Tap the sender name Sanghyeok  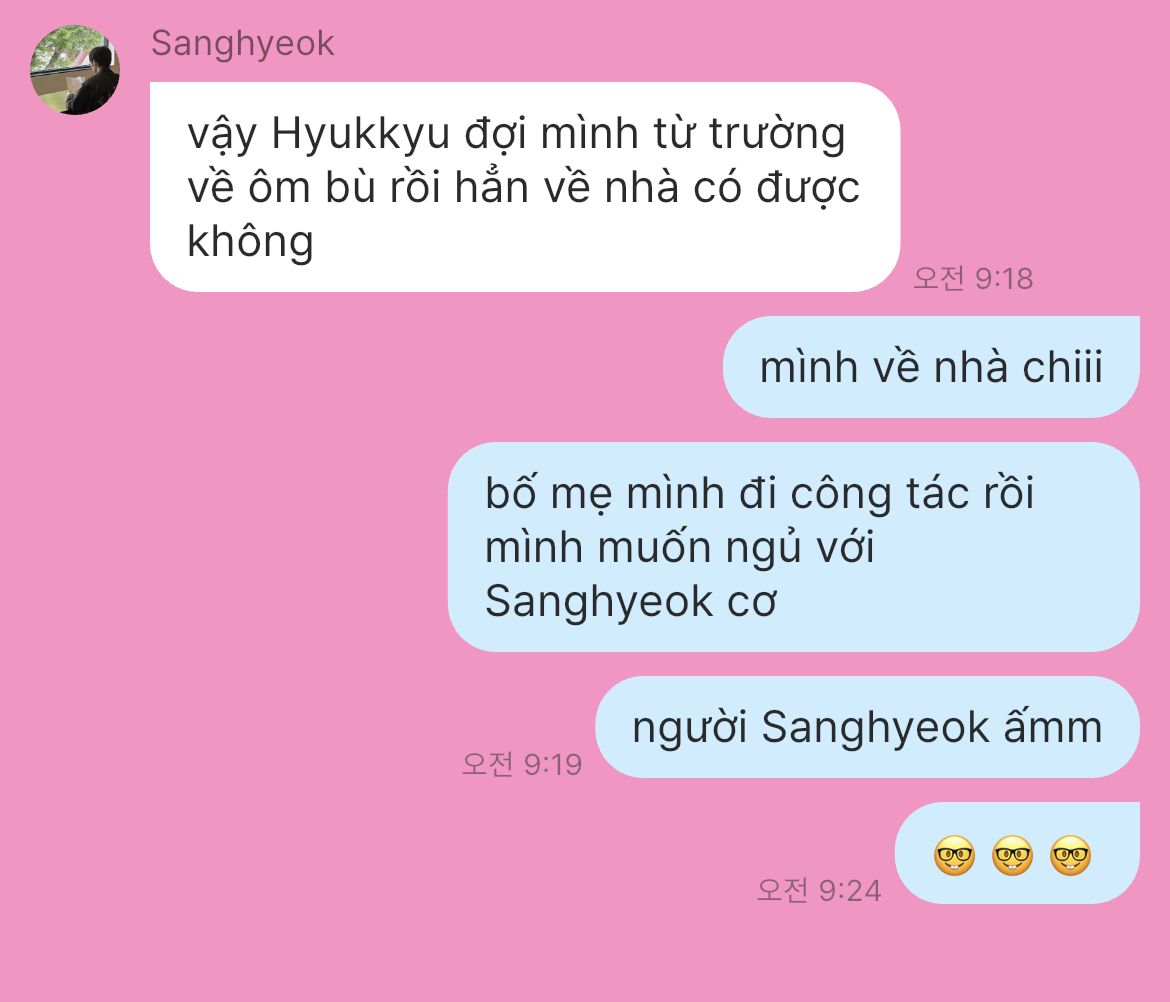coord(243,43)
